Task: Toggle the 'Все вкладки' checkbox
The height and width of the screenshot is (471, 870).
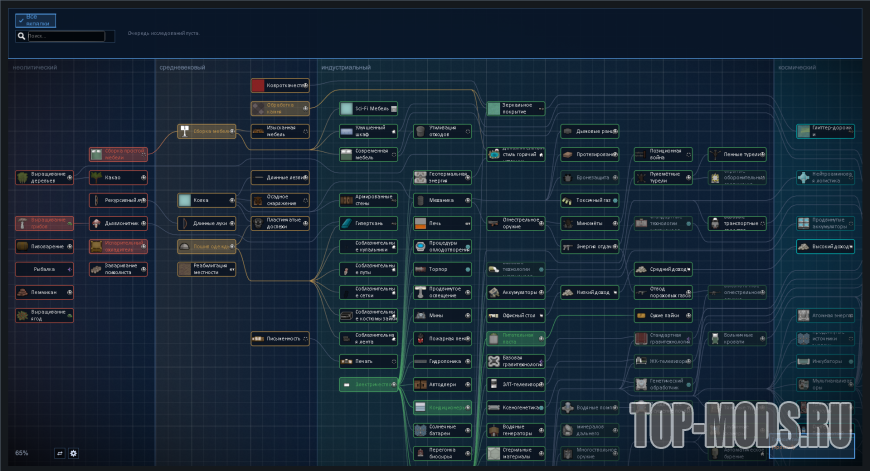Action: coord(35,20)
